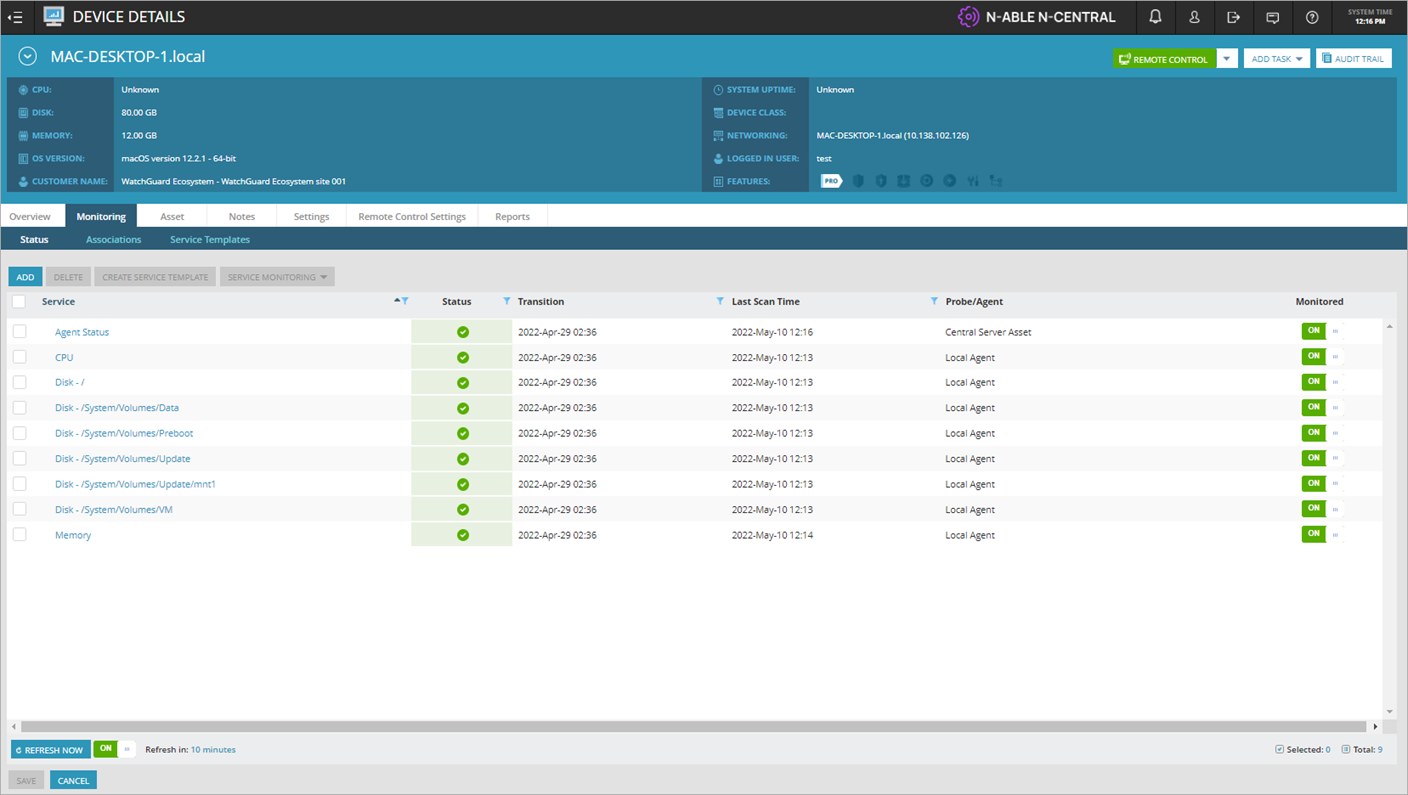The width and height of the screenshot is (1408, 795).
Task: Collapse the navigation with the hamburger icon
Action: pyautogui.click(x=15, y=17)
